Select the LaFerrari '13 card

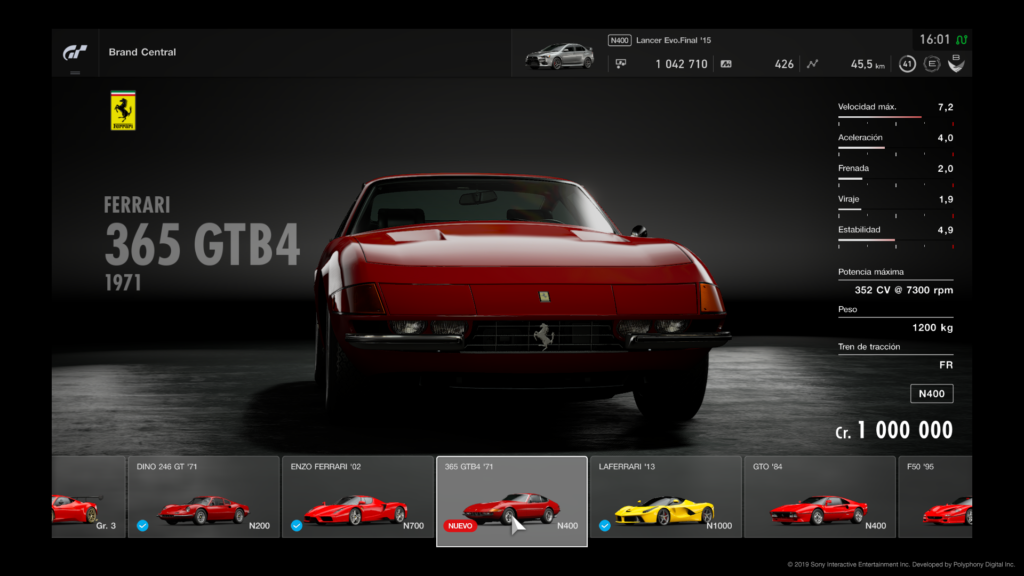click(x=666, y=497)
